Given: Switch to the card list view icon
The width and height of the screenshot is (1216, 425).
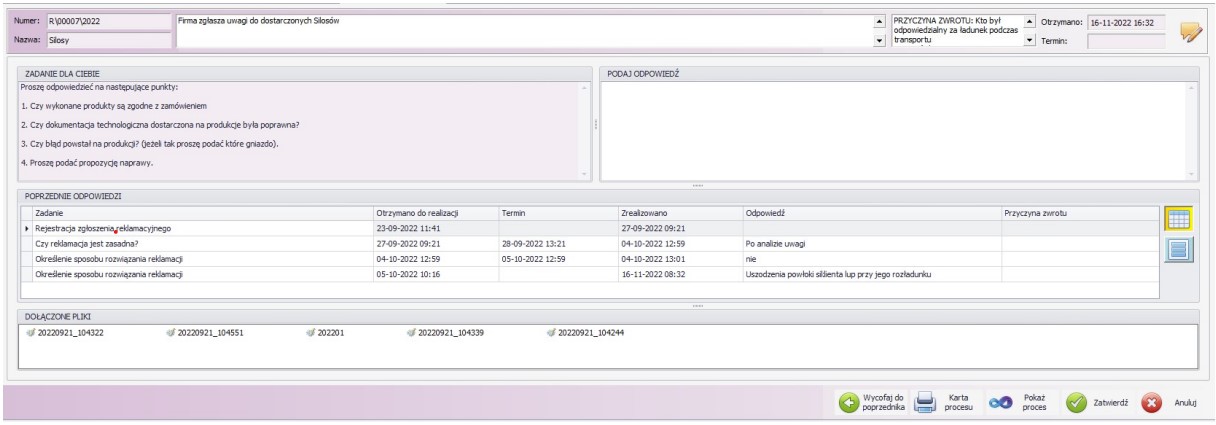Looking at the screenshot, I should coord(1180,254).
